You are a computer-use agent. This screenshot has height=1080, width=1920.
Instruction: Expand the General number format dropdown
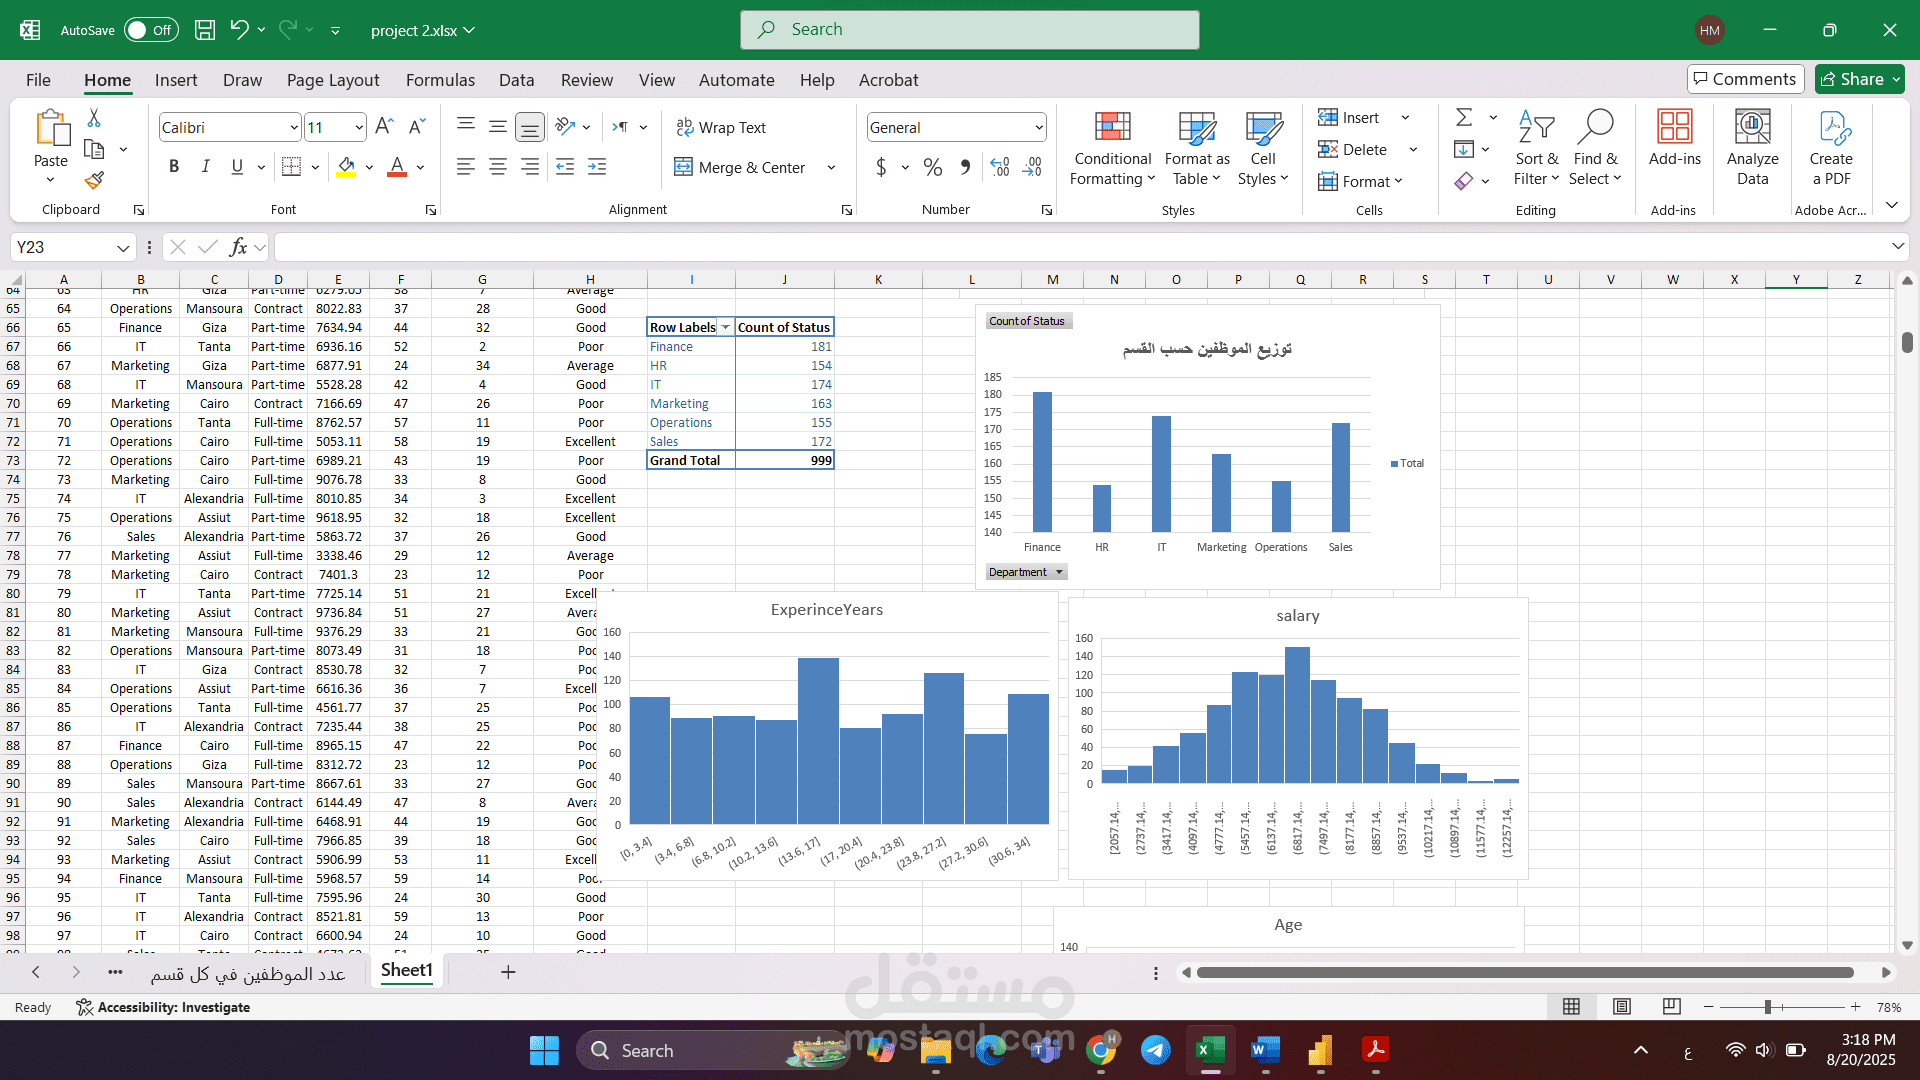tap(1039, 127)
